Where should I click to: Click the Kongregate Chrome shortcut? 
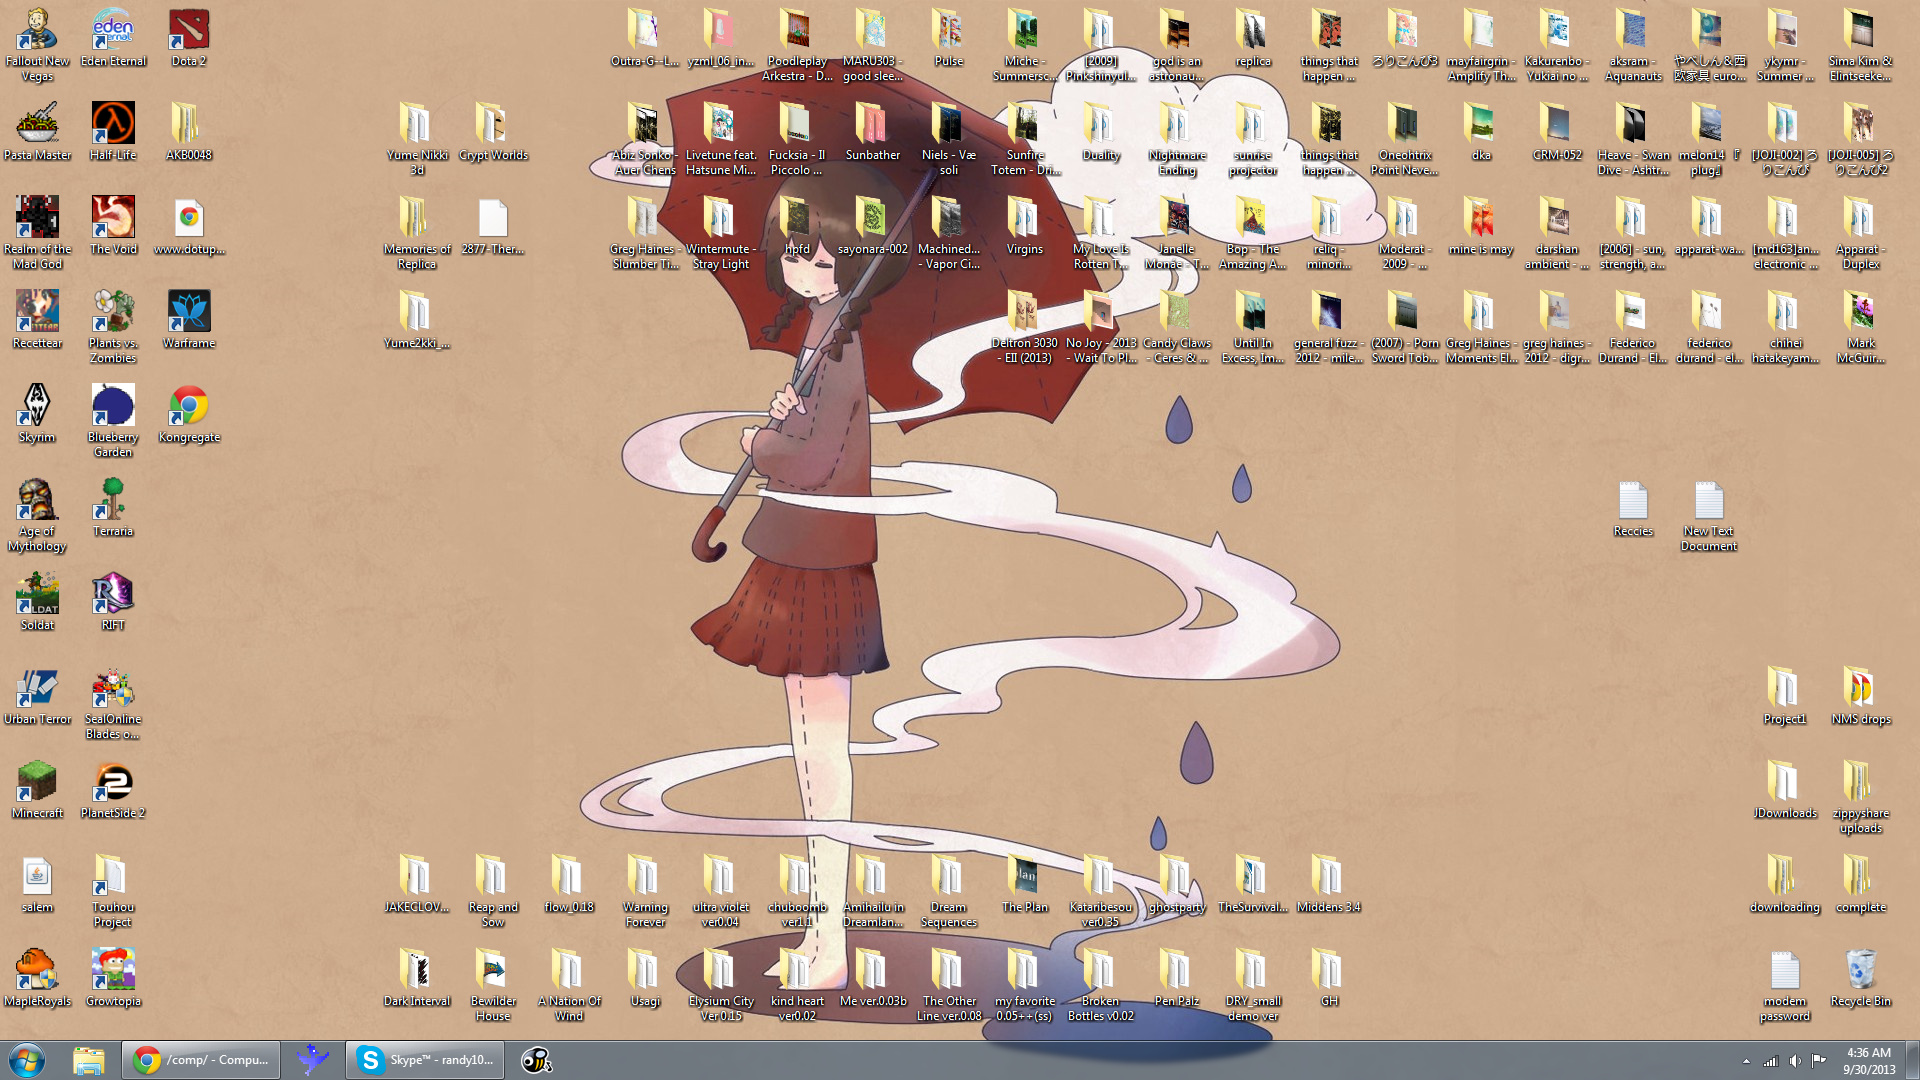[189, 414]
